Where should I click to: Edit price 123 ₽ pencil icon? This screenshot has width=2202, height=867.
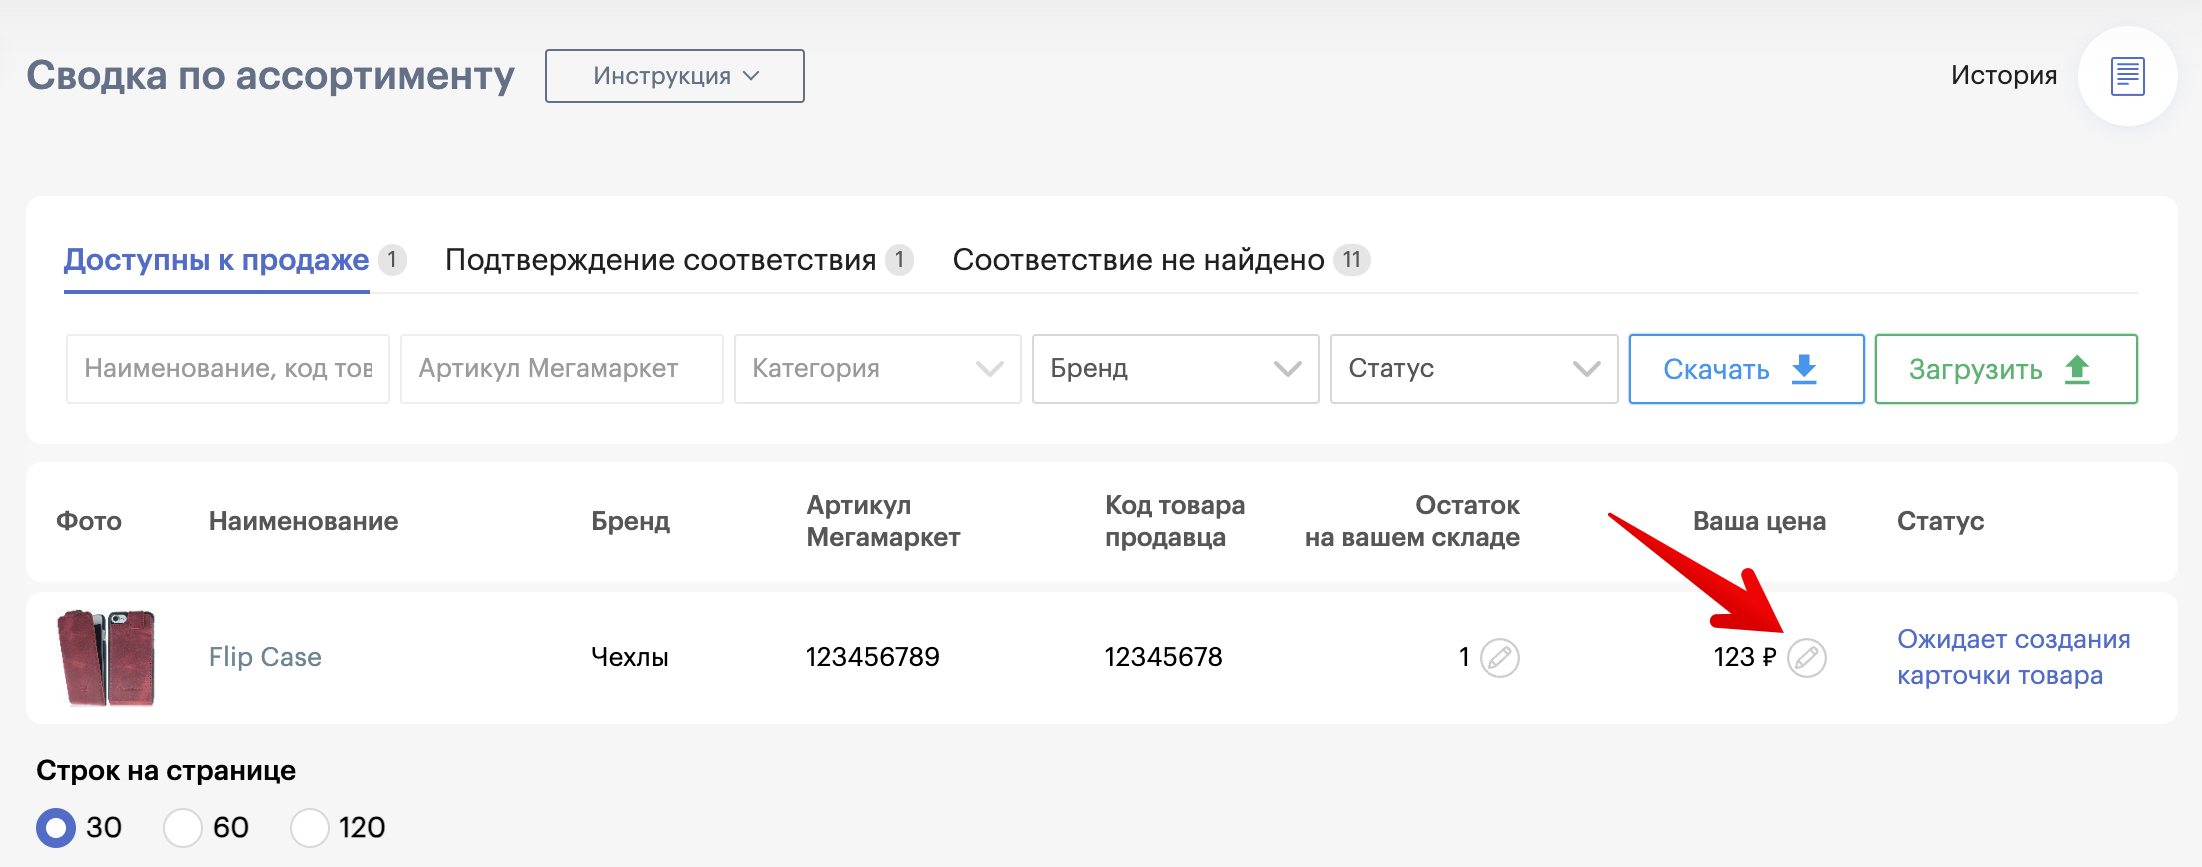click(x=1807, y=658)
